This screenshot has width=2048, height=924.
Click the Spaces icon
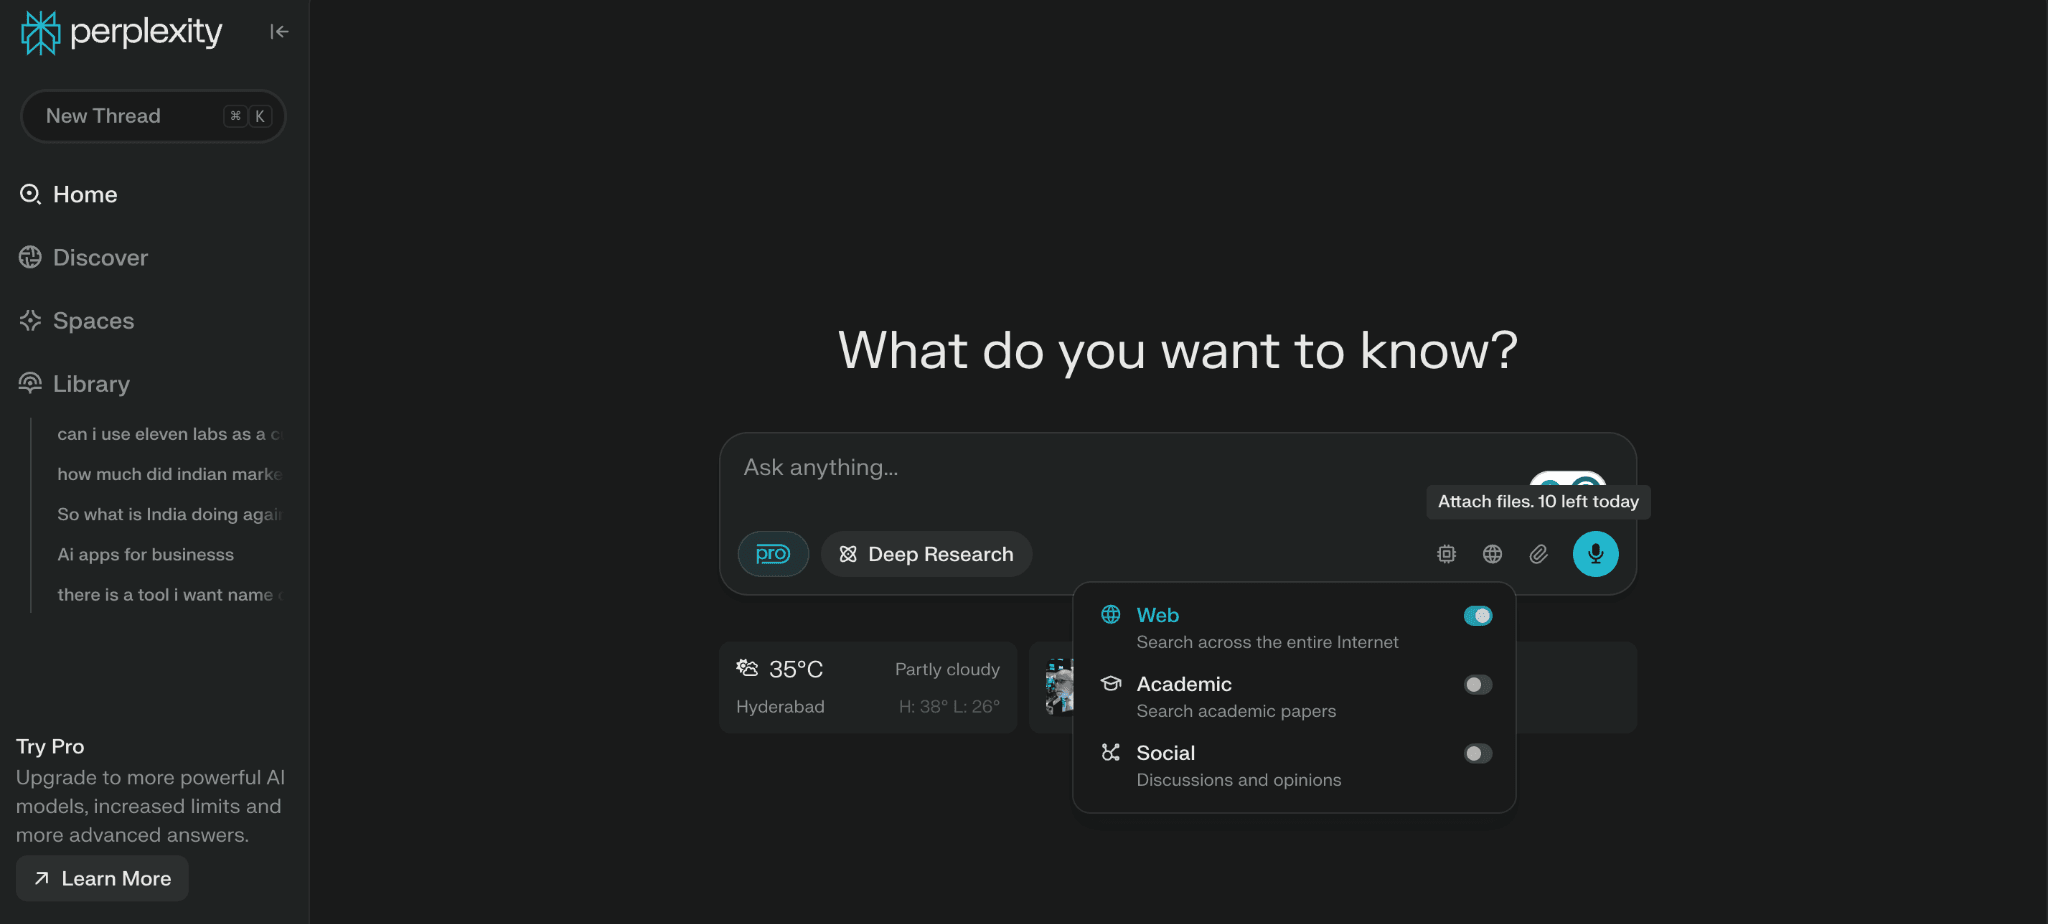(30, 320)
